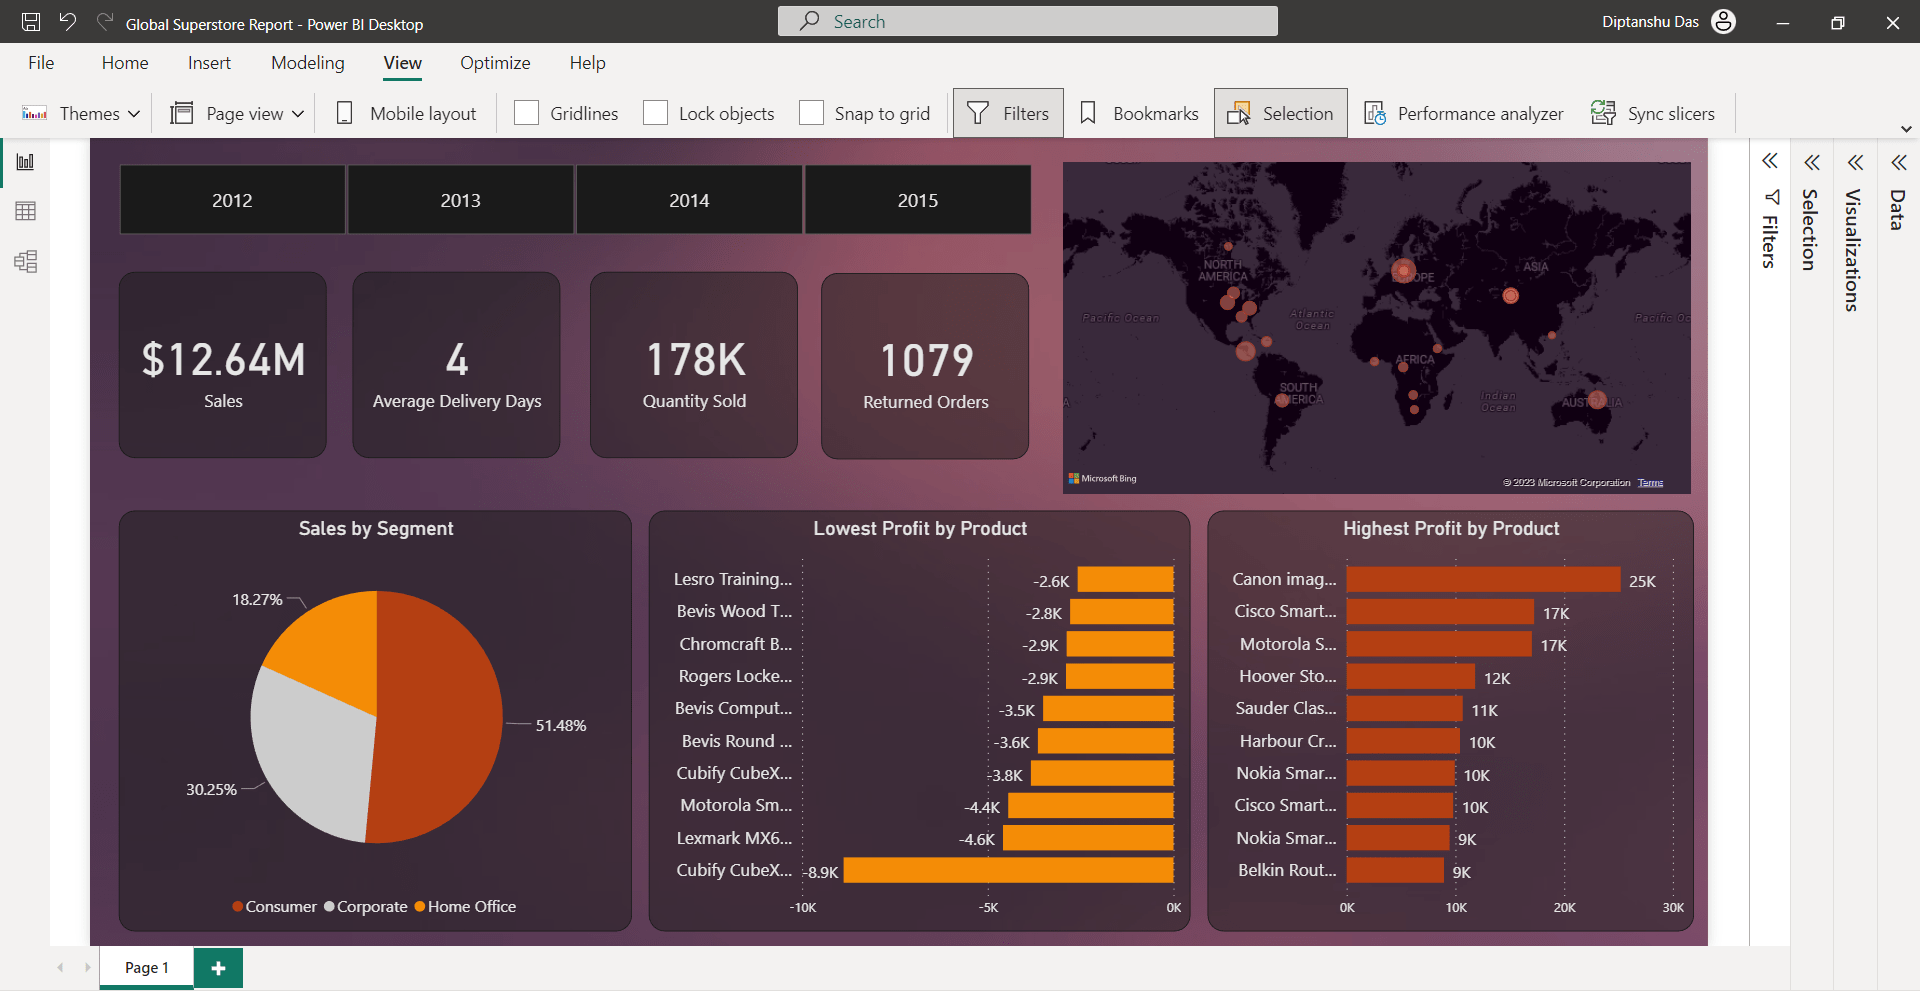
Task: Click the Mobile layout icon
Action: tap(345, 113)
